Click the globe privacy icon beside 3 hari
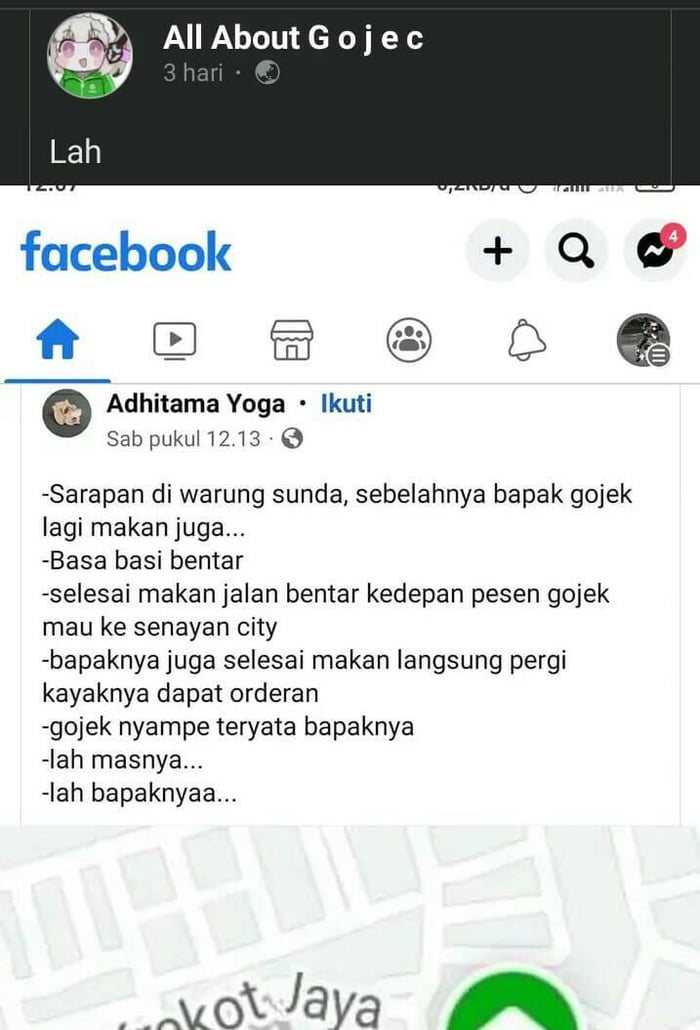Image resolution: width=700 pixels, height=1030 pixels. tap(267, 72)
